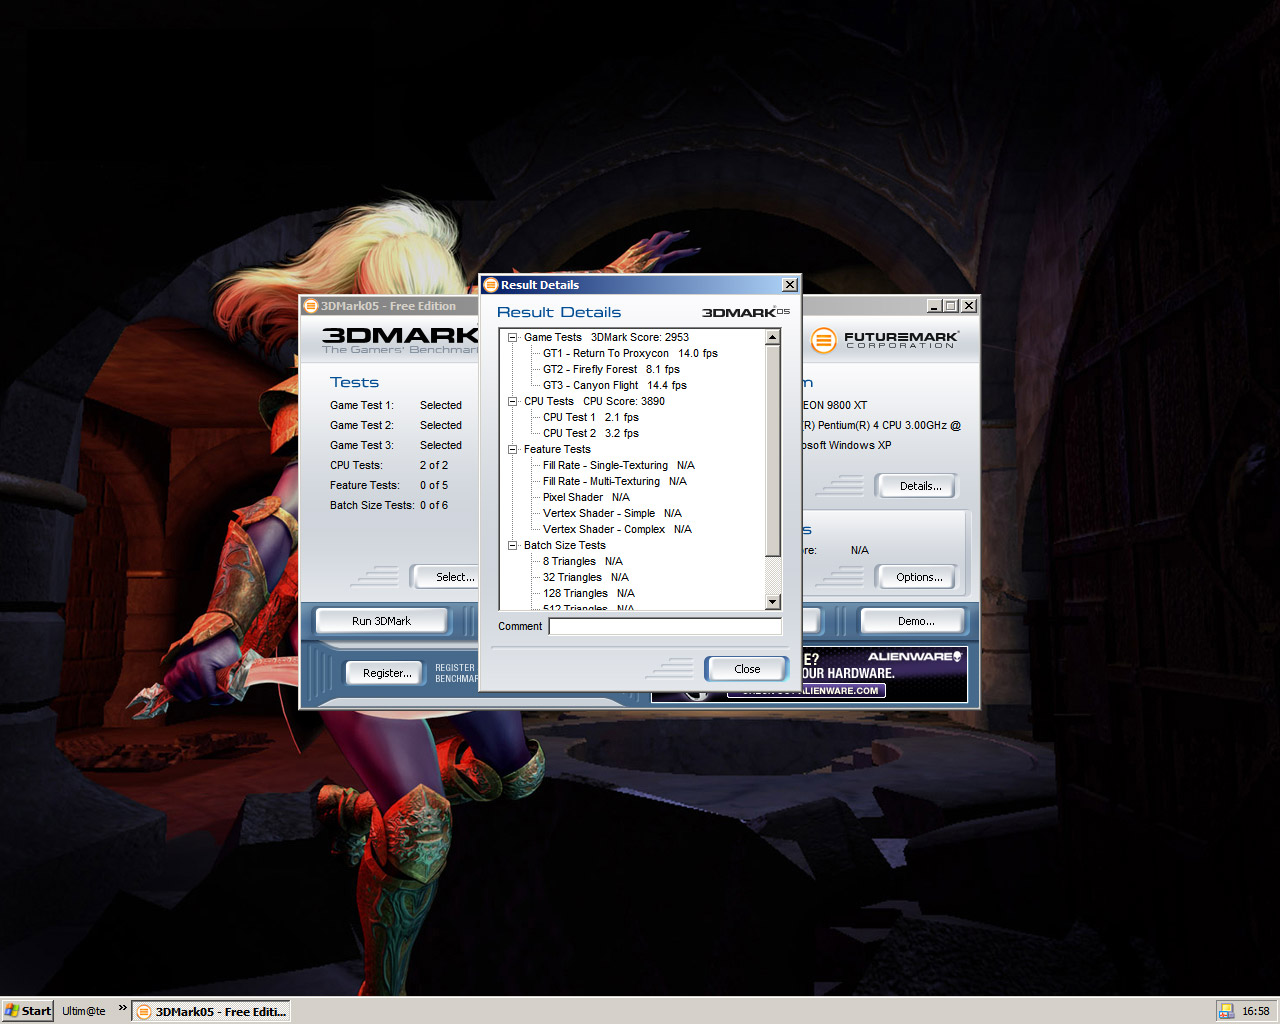Click the 3DMark05 window title bar icon
Viewport: 1280px width, 1024px height.
[311, 306]
